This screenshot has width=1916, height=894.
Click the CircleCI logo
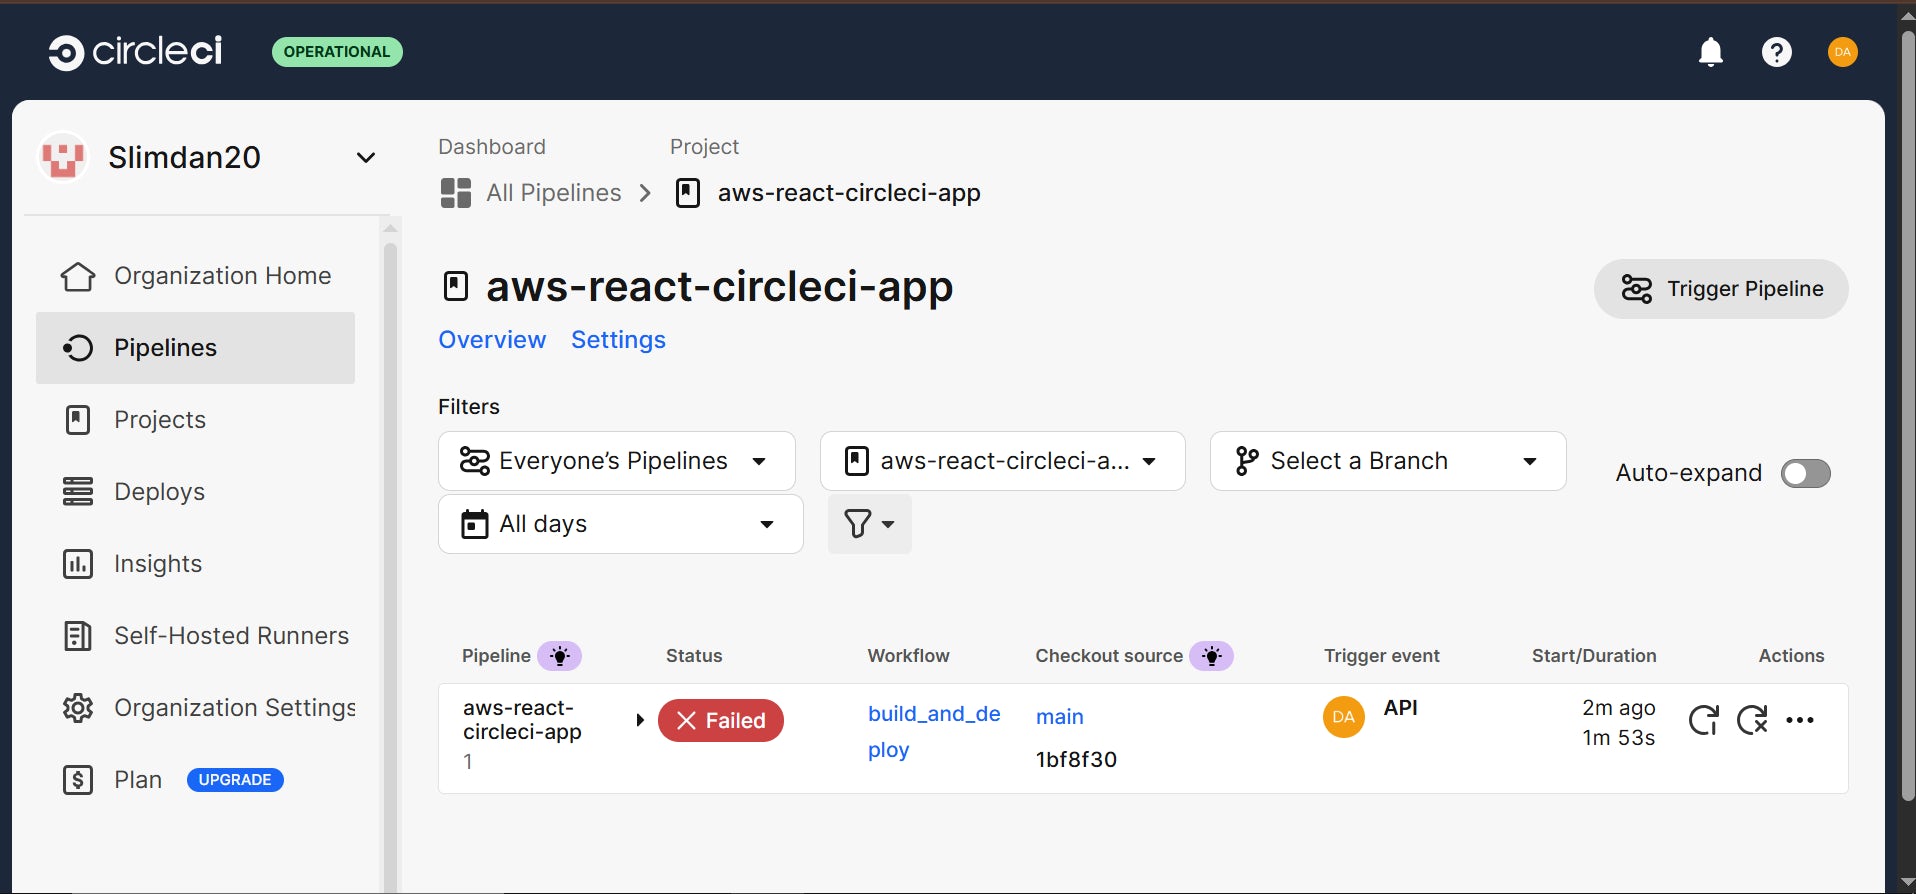(x=135, y=52)
